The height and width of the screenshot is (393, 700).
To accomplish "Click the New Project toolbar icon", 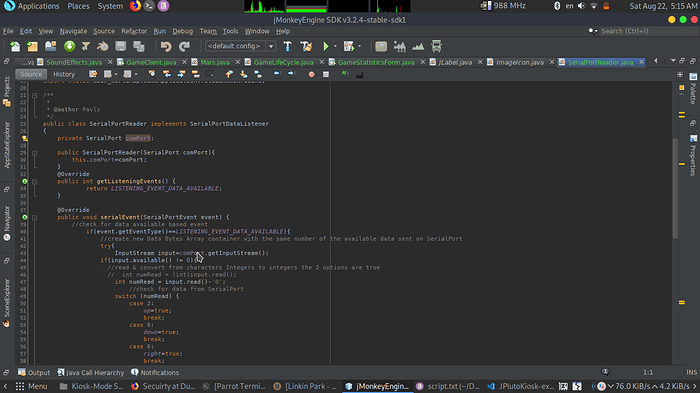I will click(33, 46).
